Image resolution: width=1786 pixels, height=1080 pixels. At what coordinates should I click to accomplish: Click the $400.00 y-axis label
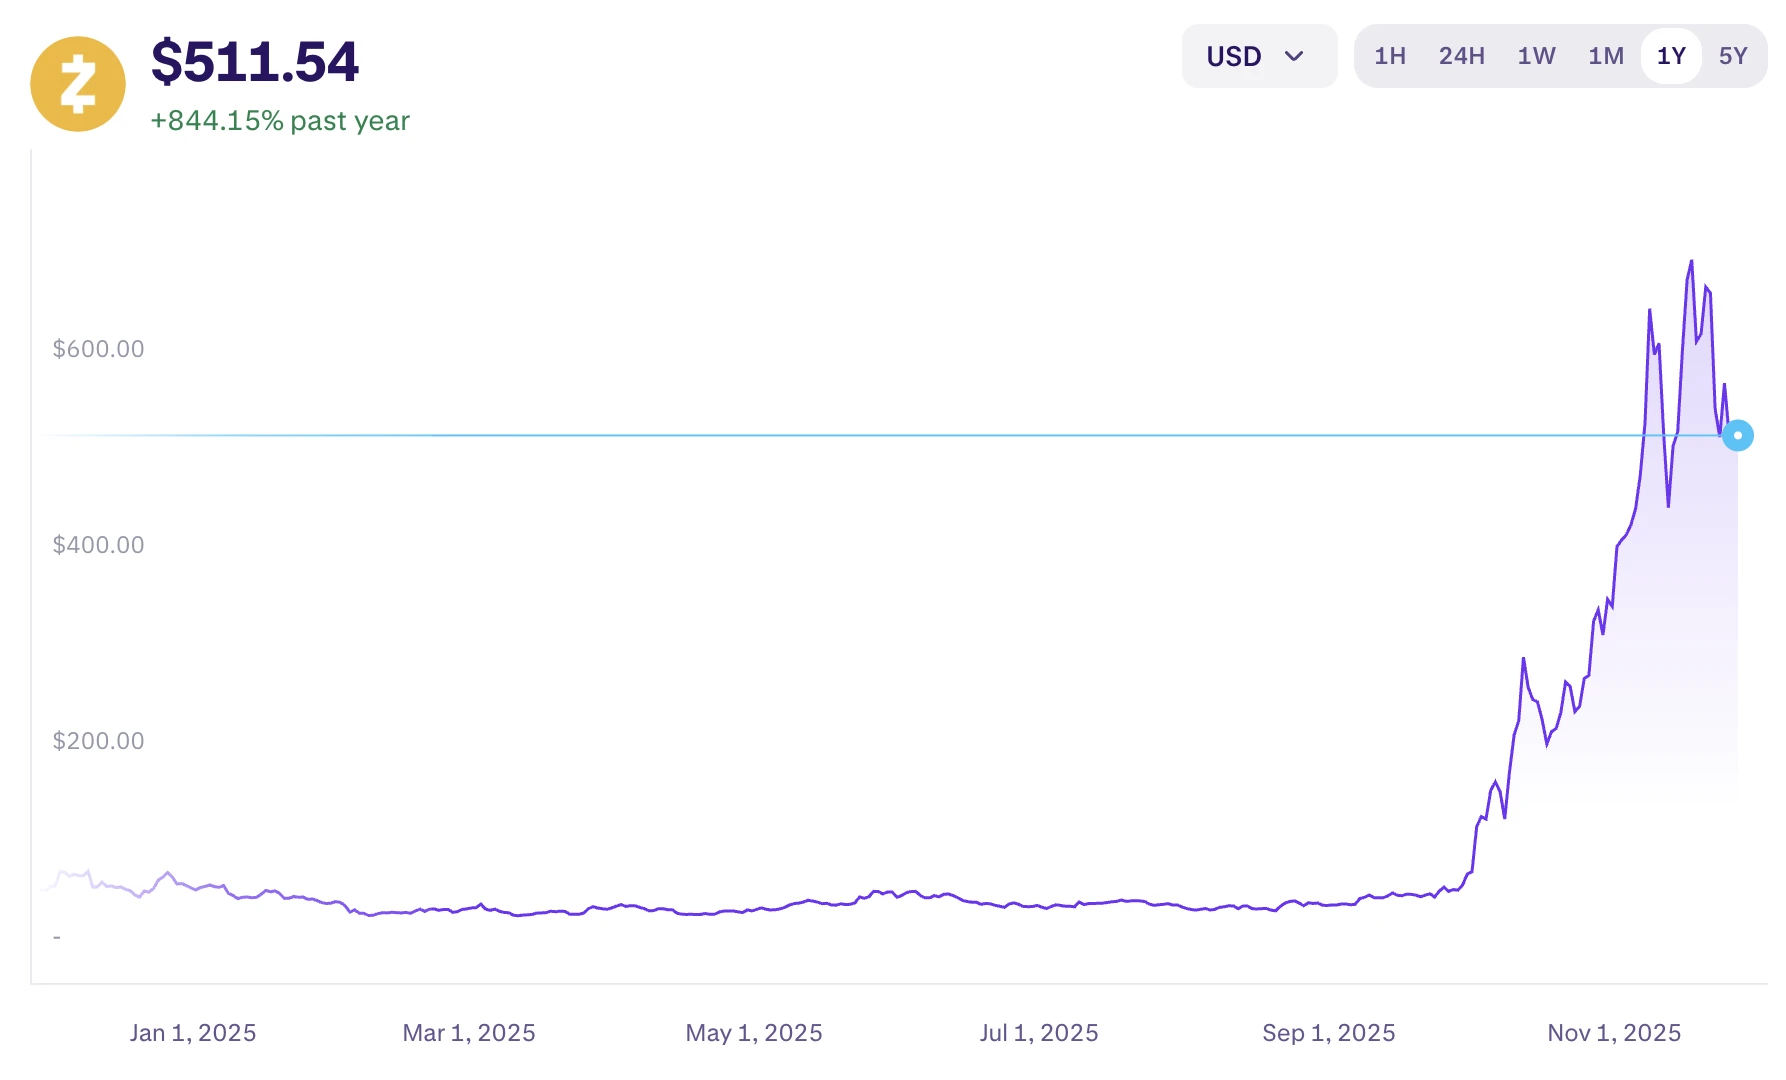98,545
